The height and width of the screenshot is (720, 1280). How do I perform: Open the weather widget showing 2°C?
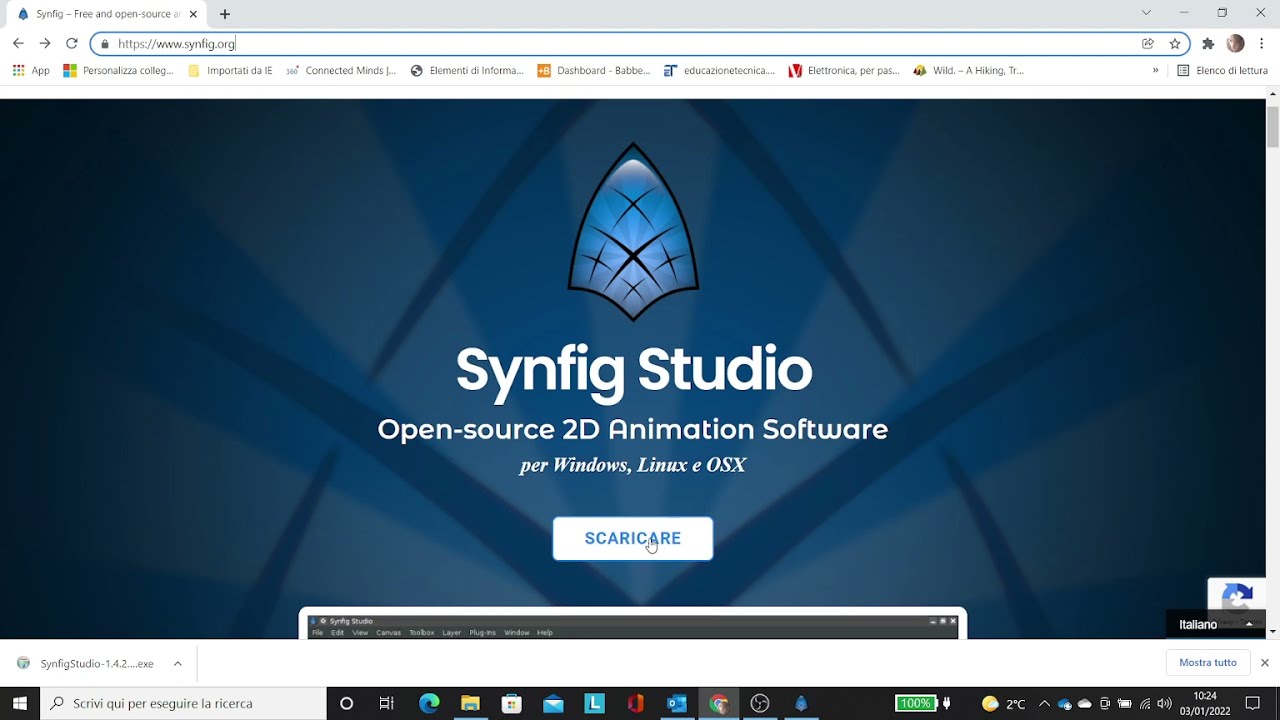[x=1004, y=704]
